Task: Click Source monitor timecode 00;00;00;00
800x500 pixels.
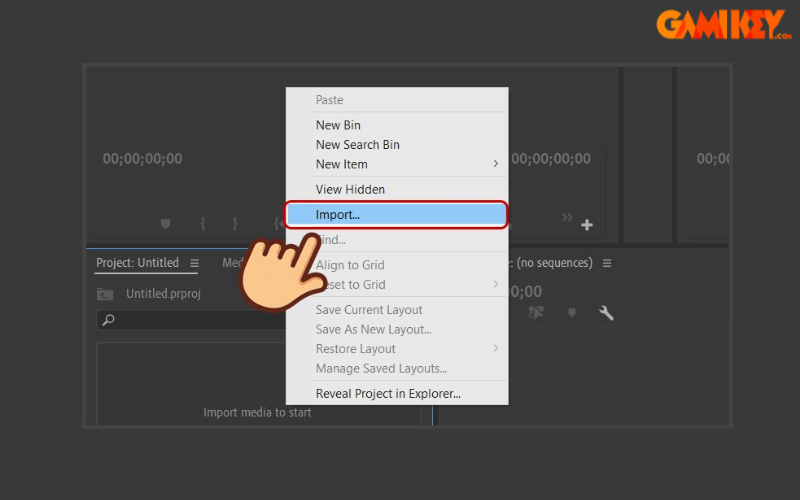Action: point(142,159)
